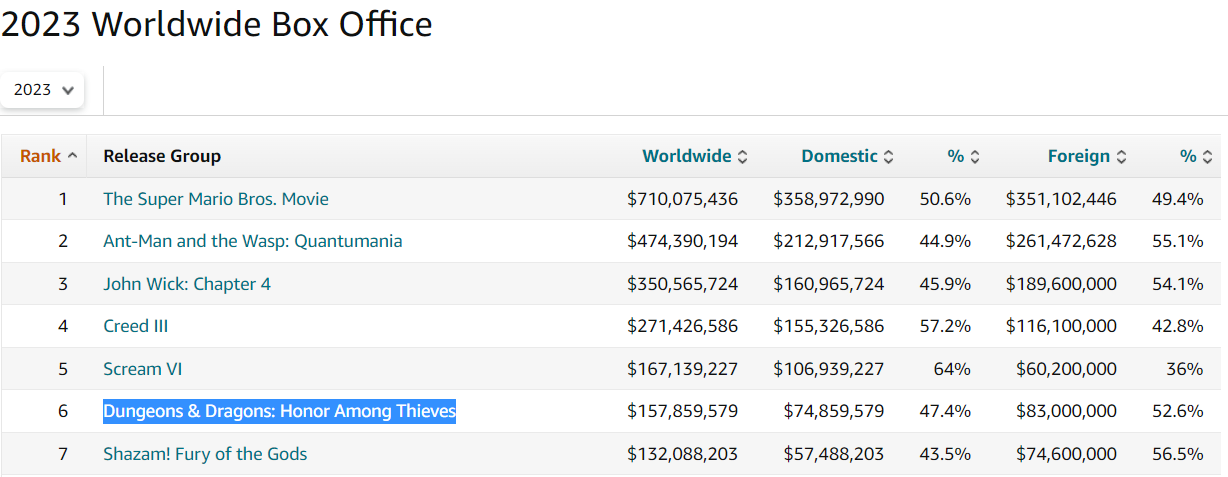
Task: Sort by Worldwide gross column
Action: (695, 156)
